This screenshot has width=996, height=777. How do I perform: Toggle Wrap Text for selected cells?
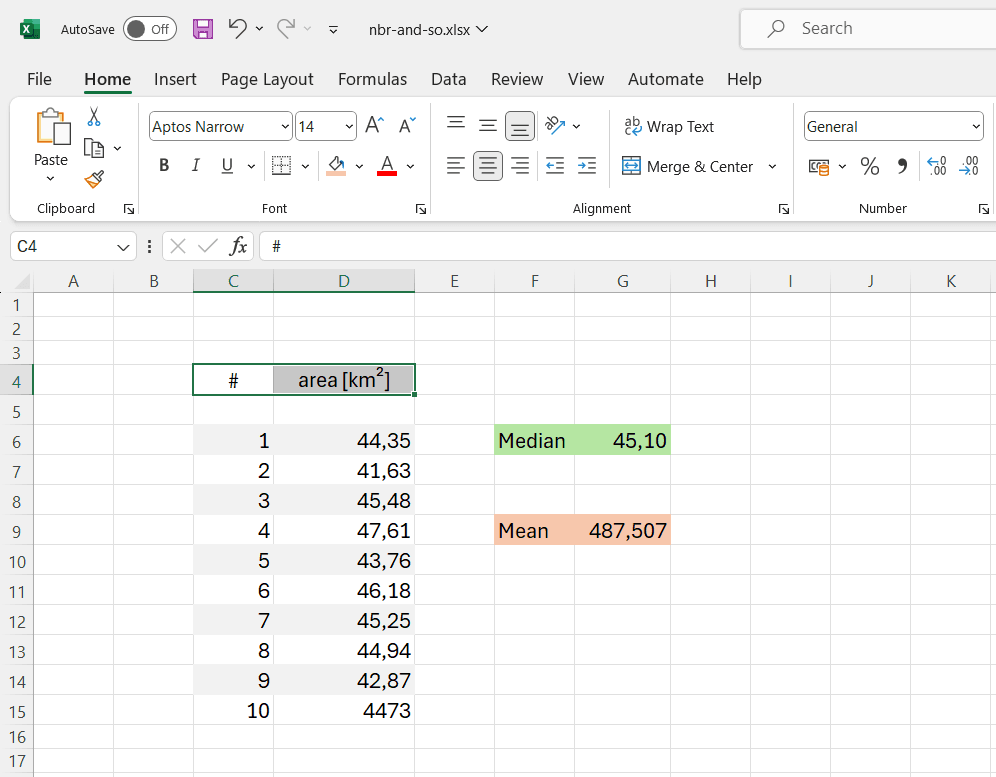(669, 127)
